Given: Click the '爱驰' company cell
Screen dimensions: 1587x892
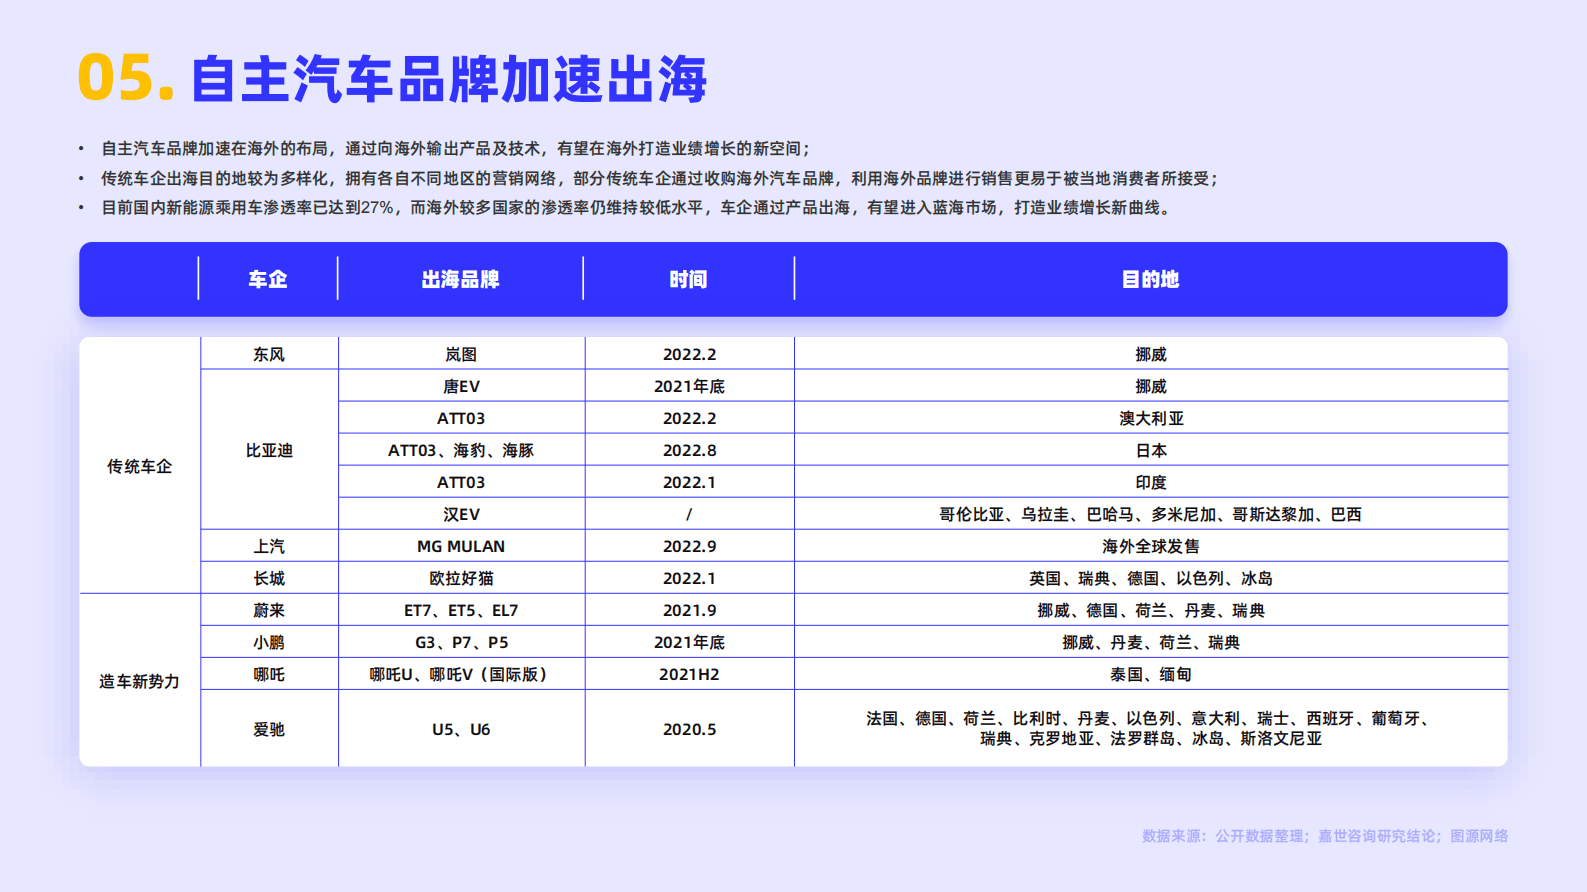Looking at the screenshot, I should click(x=269, y=729).
